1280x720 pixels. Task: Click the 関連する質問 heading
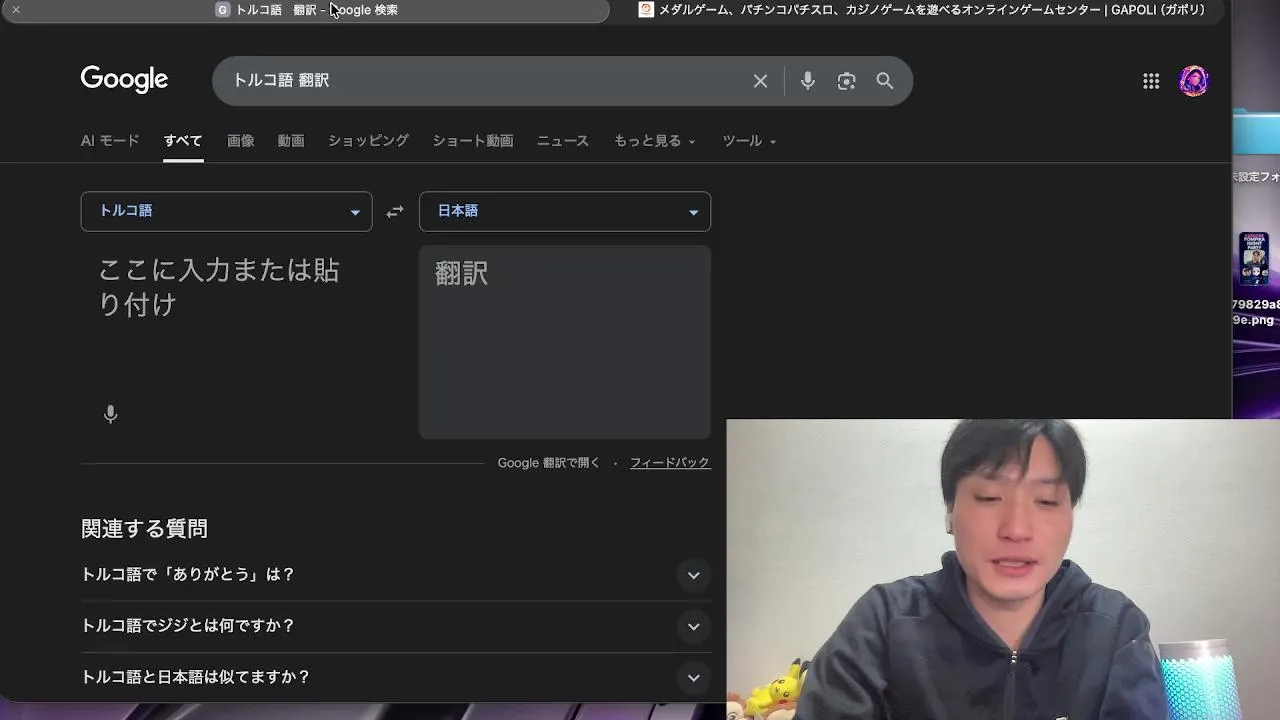[144, 529]
